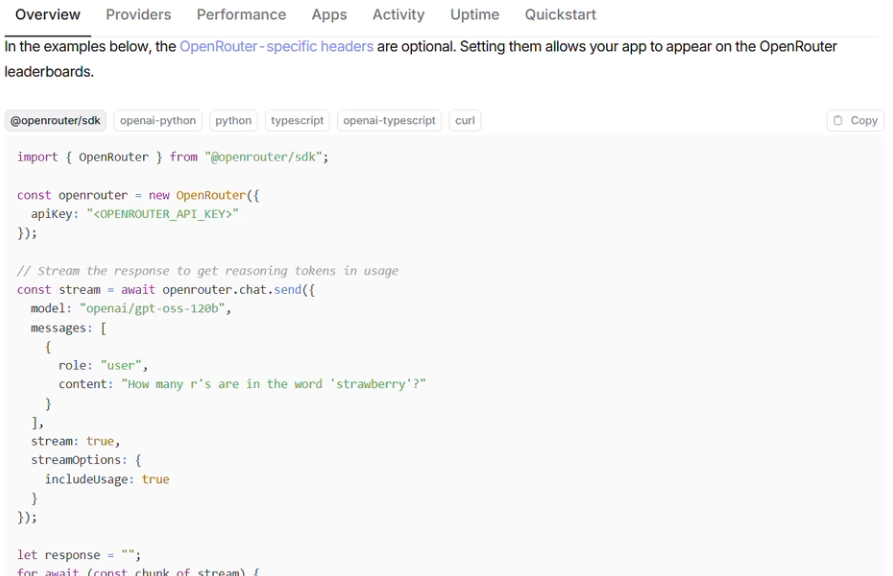The width and height of the screenshot is (893, 576).
Task: Open the Performance tab
Action: click(241, 15)
